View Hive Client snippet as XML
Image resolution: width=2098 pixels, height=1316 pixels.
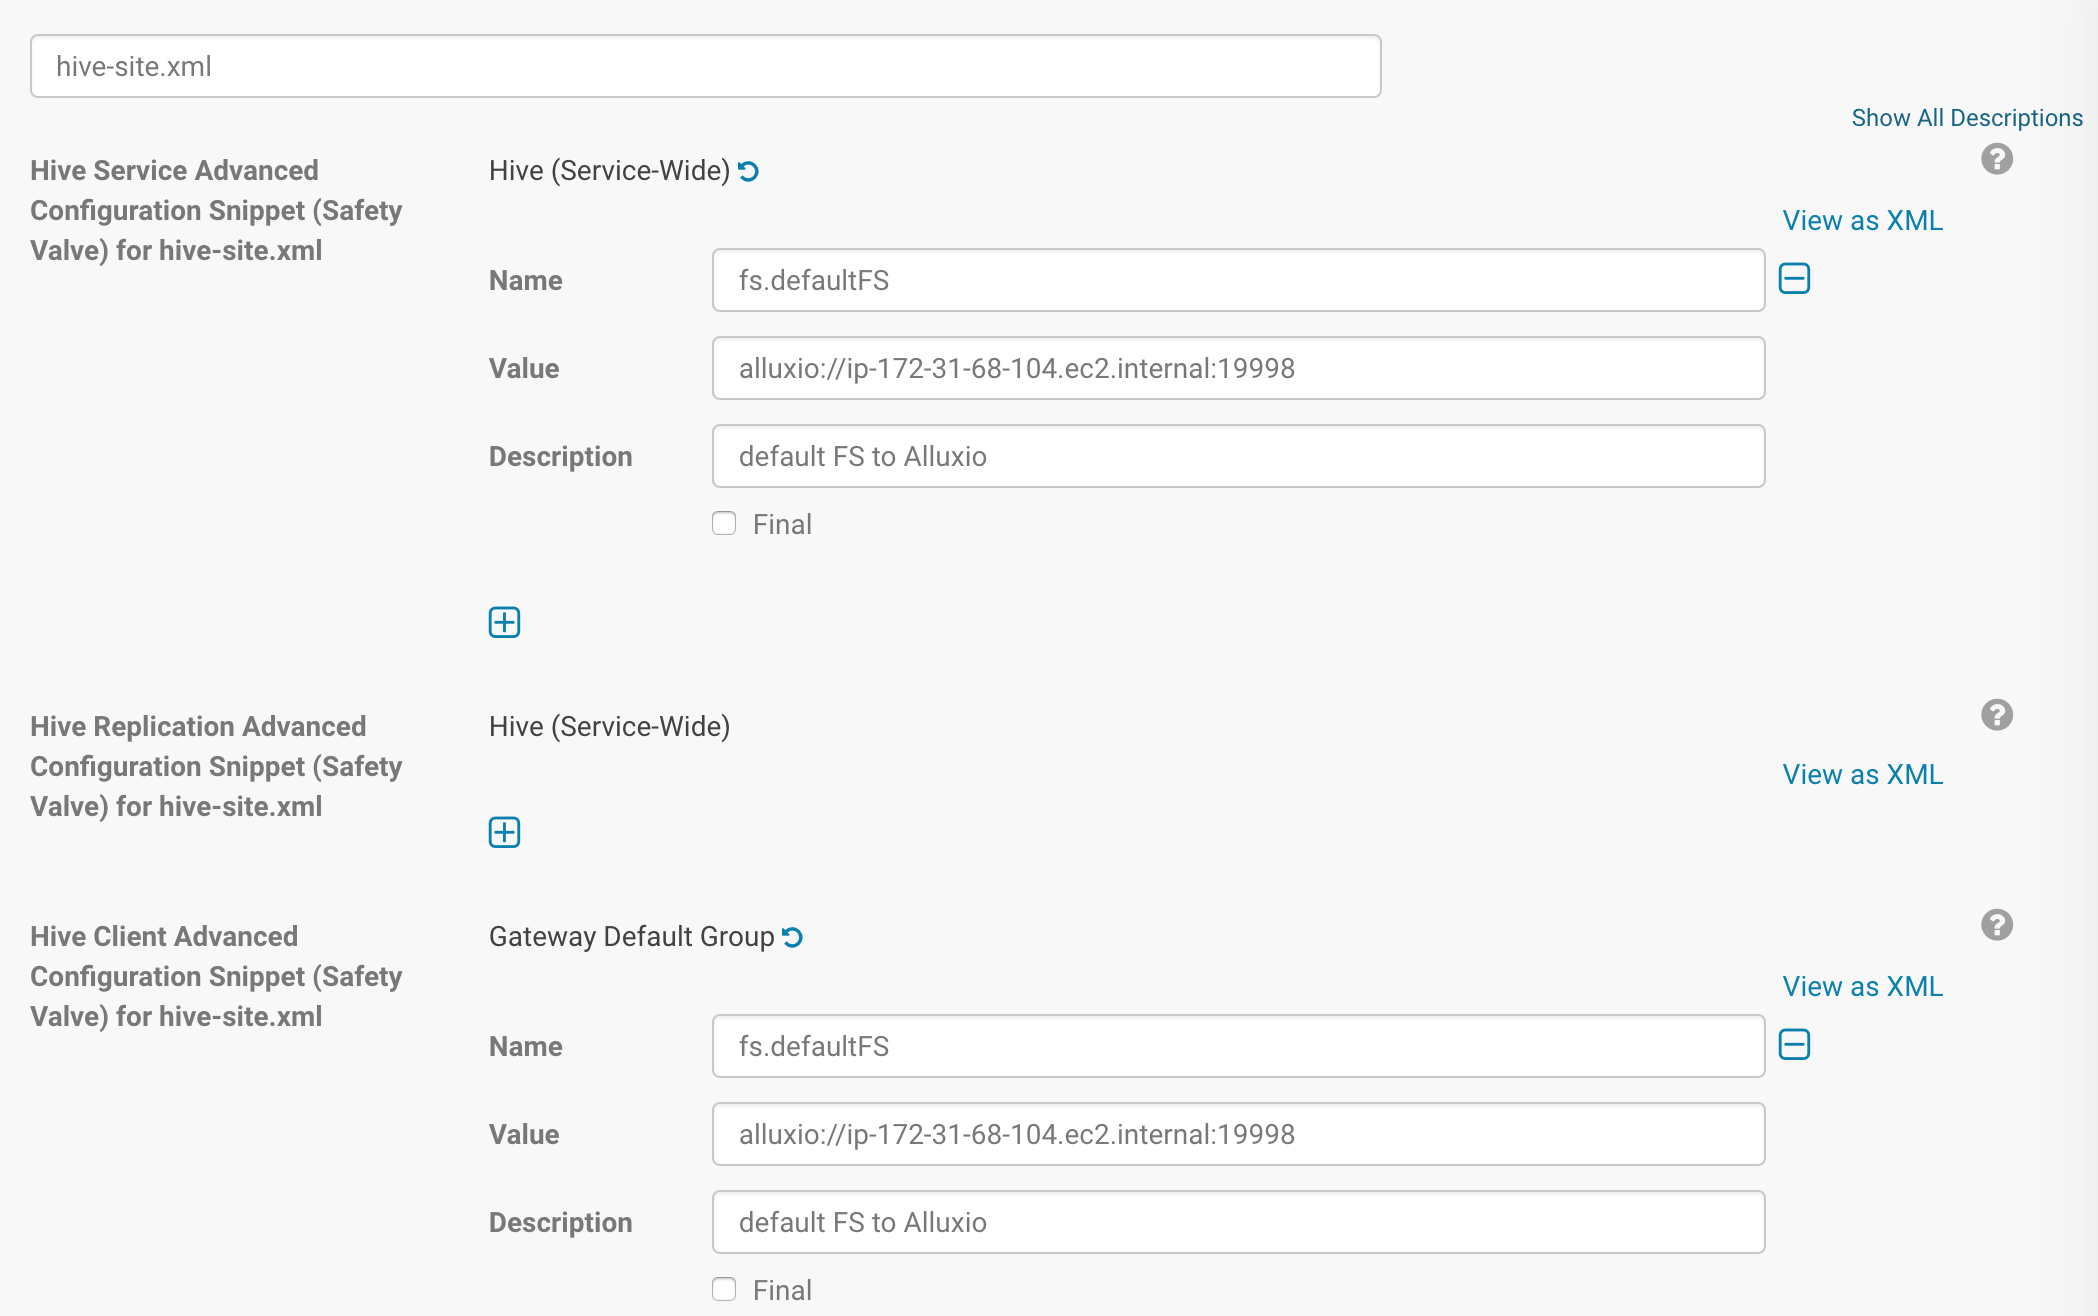click(1863, 986)
